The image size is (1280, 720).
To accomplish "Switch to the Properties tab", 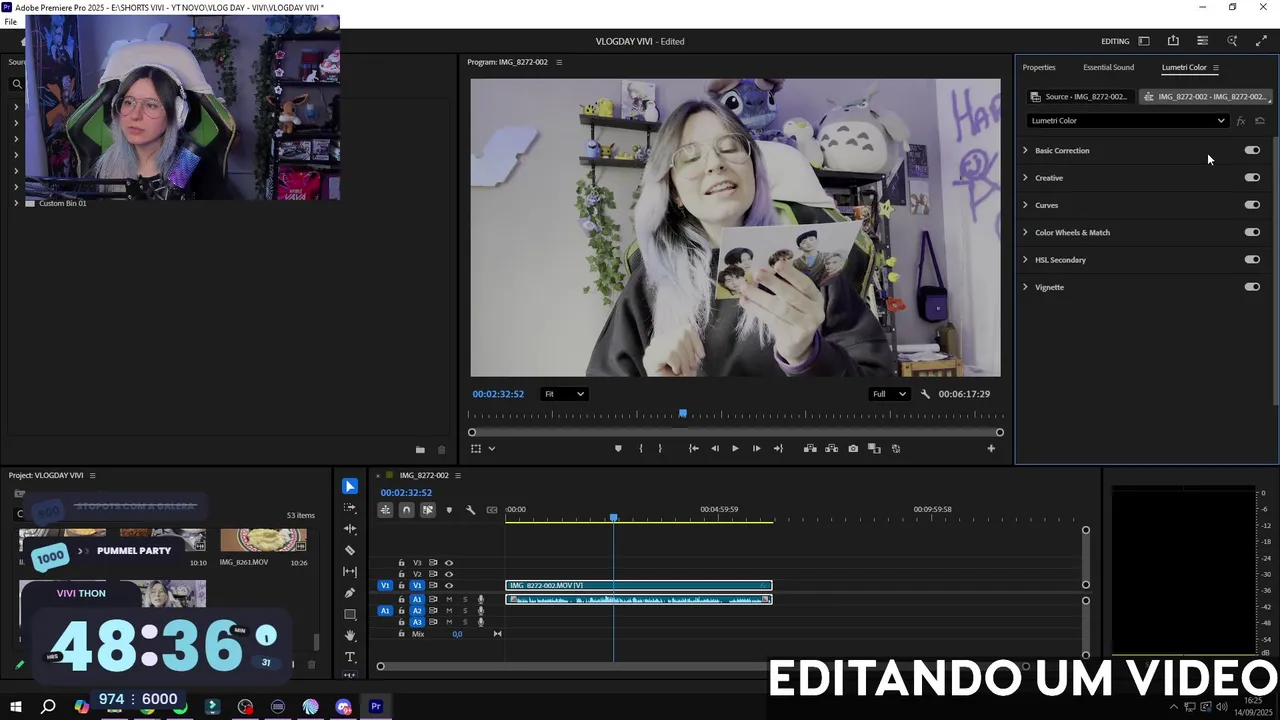I will (1039, 67).
